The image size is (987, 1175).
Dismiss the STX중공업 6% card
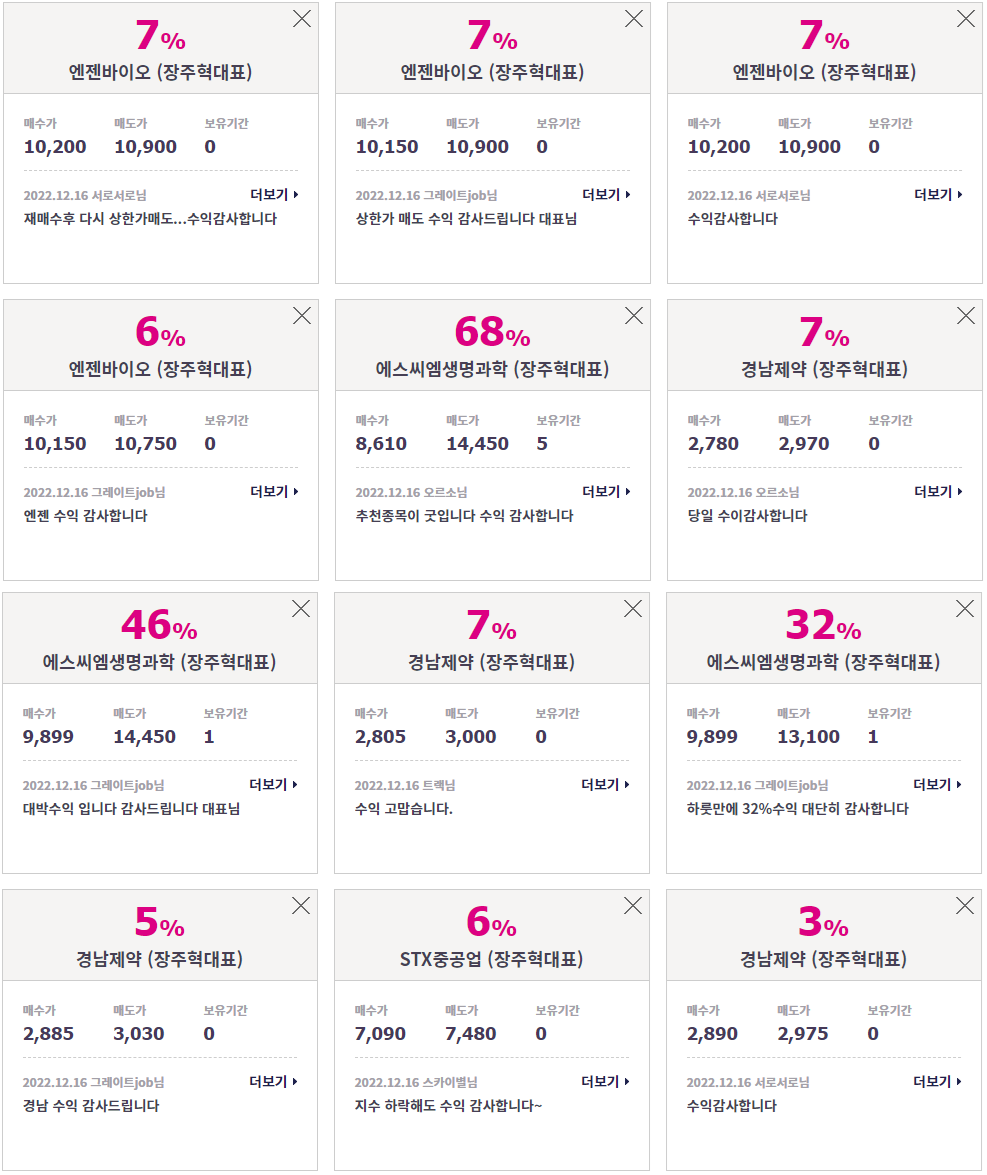point(633,906)
